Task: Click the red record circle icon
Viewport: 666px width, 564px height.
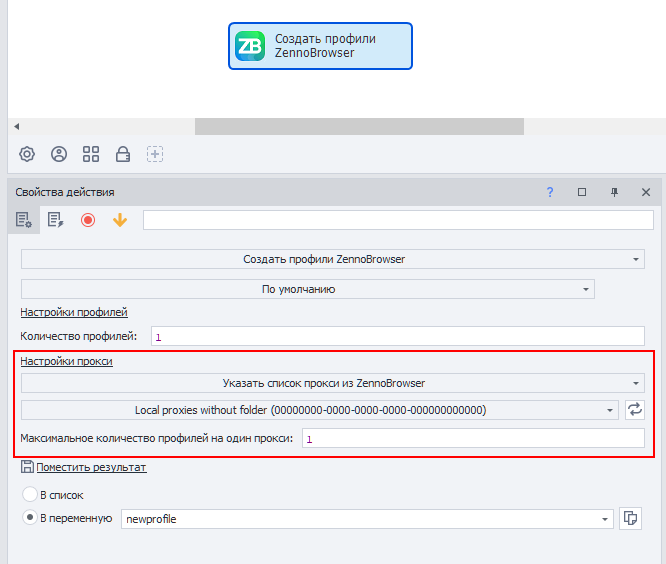Action: 88,220
